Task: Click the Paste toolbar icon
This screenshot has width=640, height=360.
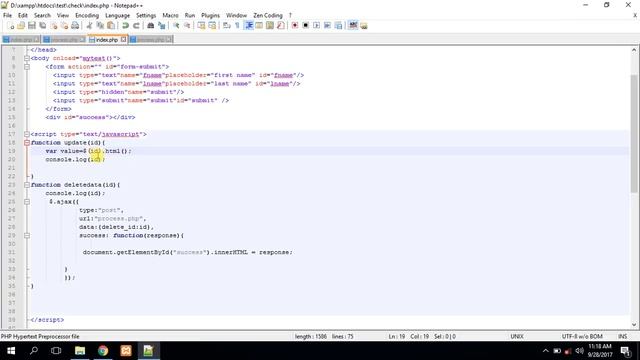Action: 111,26
